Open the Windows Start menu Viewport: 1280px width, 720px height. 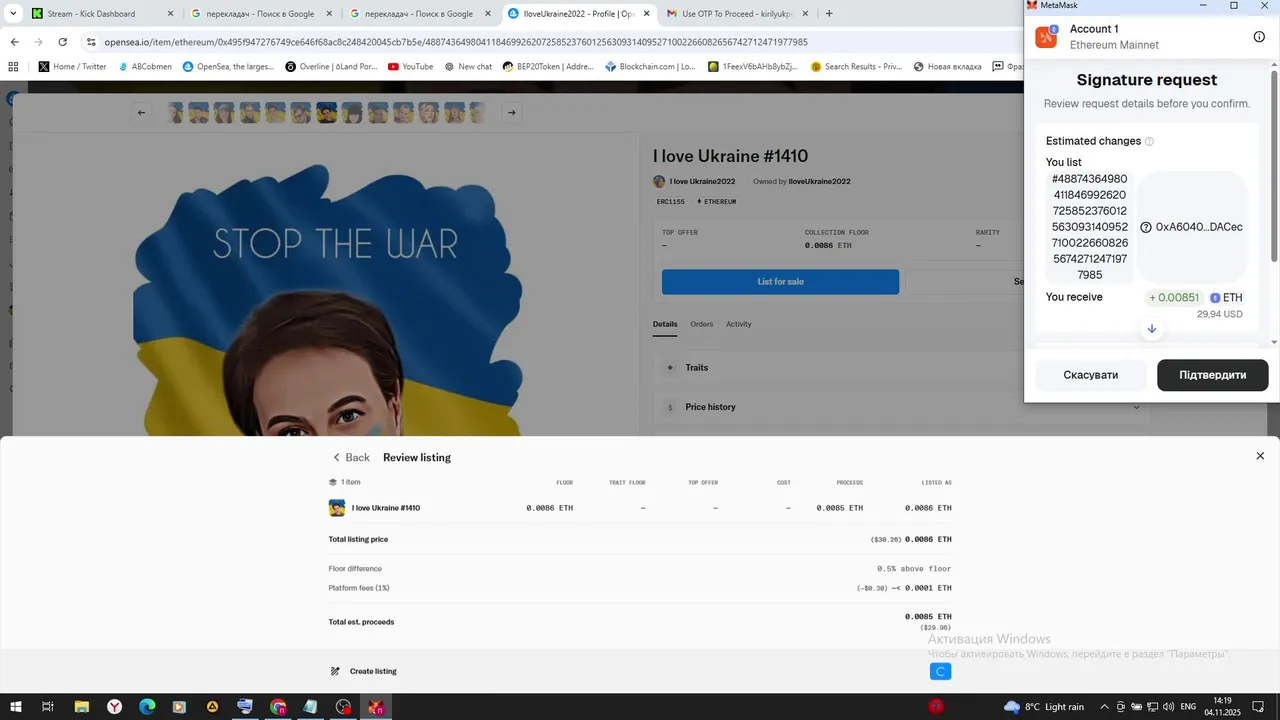pos(15,706)
